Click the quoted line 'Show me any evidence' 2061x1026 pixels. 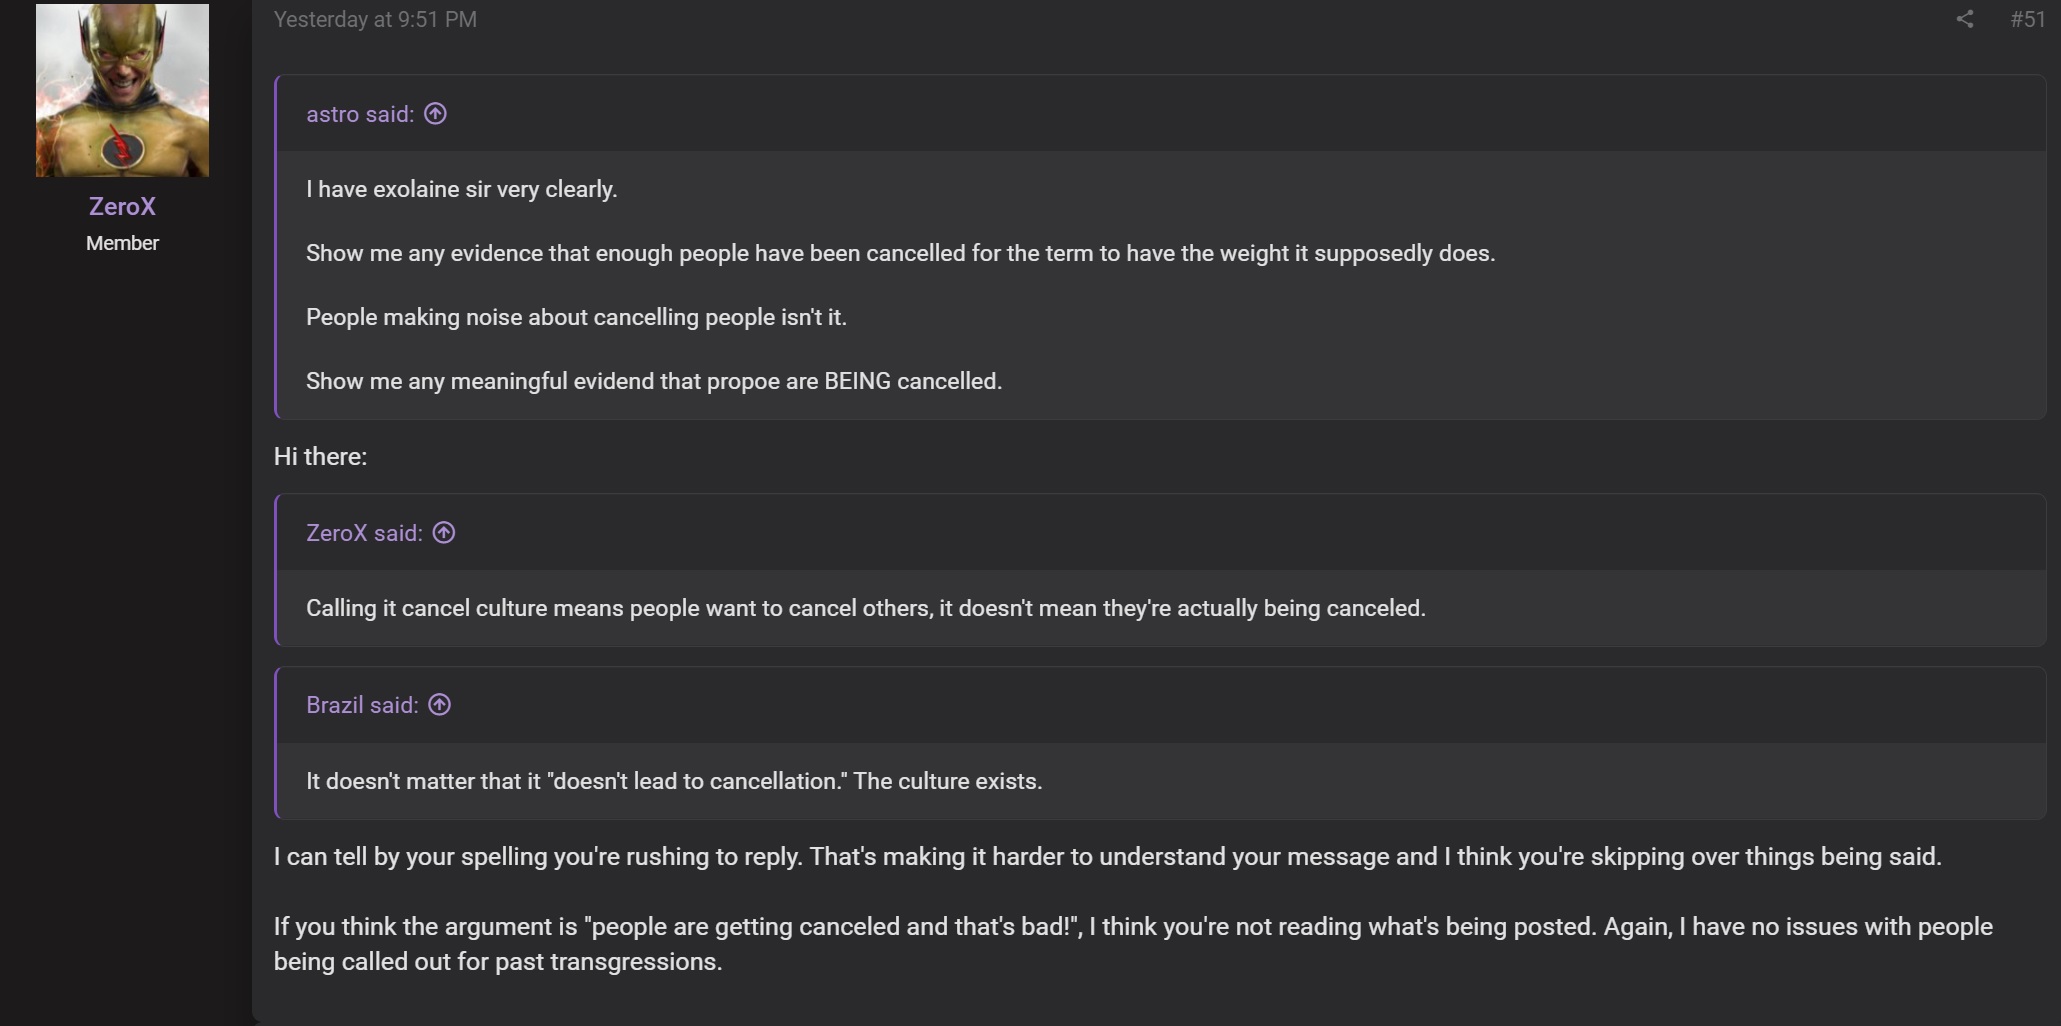click(x=901, y=253)
